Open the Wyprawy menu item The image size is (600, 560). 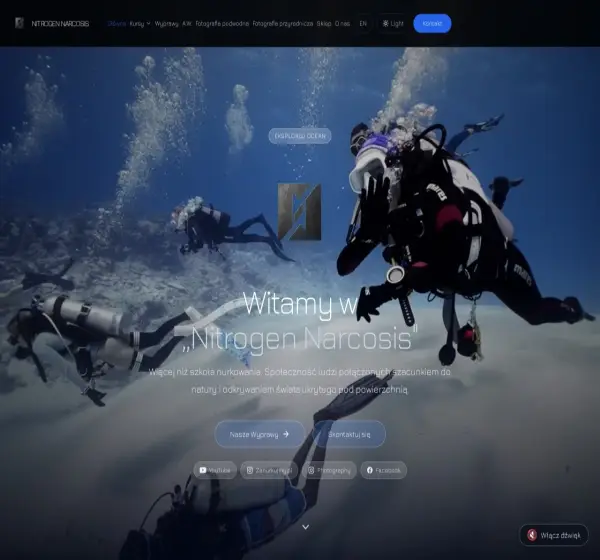(x=166, y=24)
